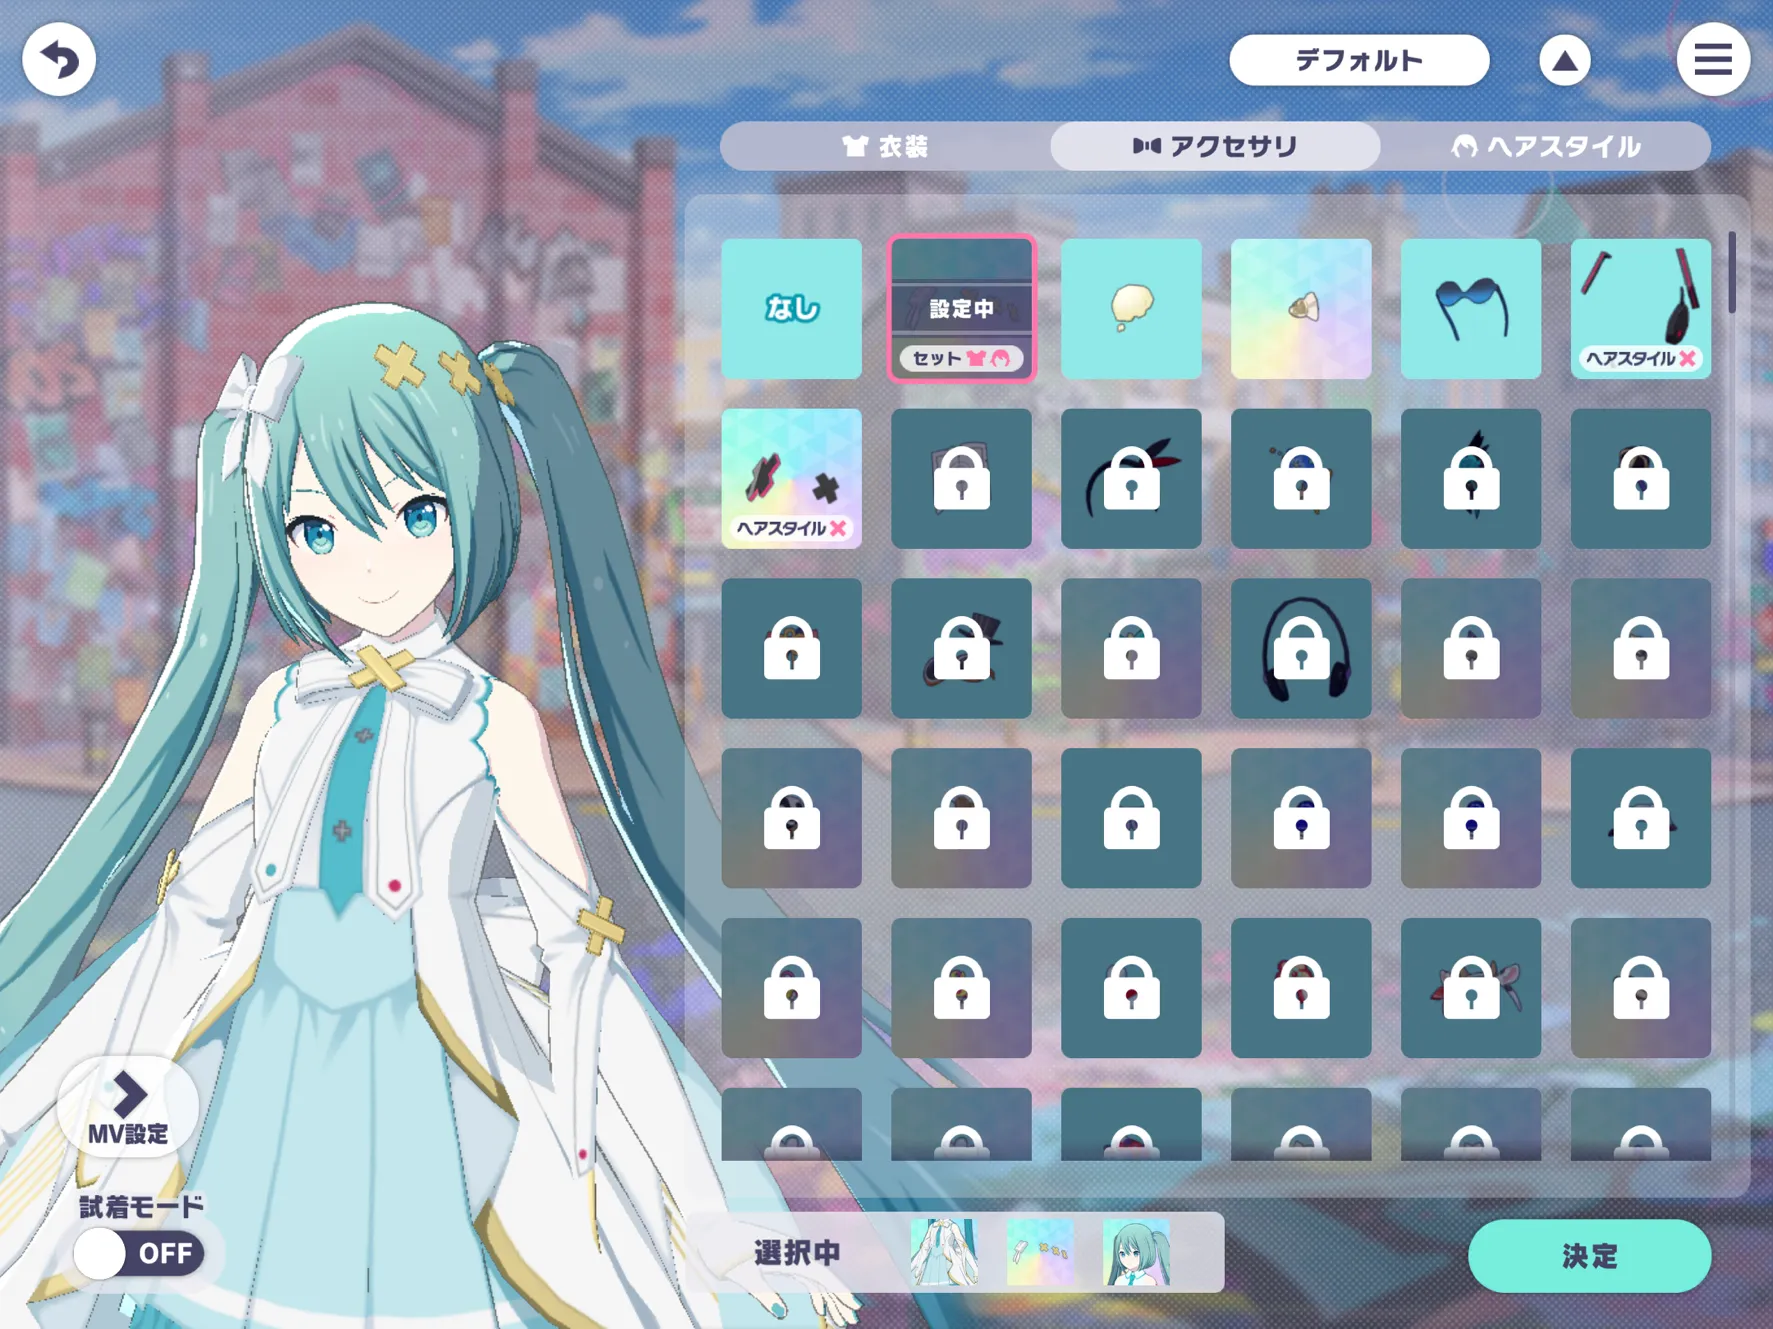Expand the MV設定 panel
The image size is (1773, 1329).
(x=128, y=1106)
